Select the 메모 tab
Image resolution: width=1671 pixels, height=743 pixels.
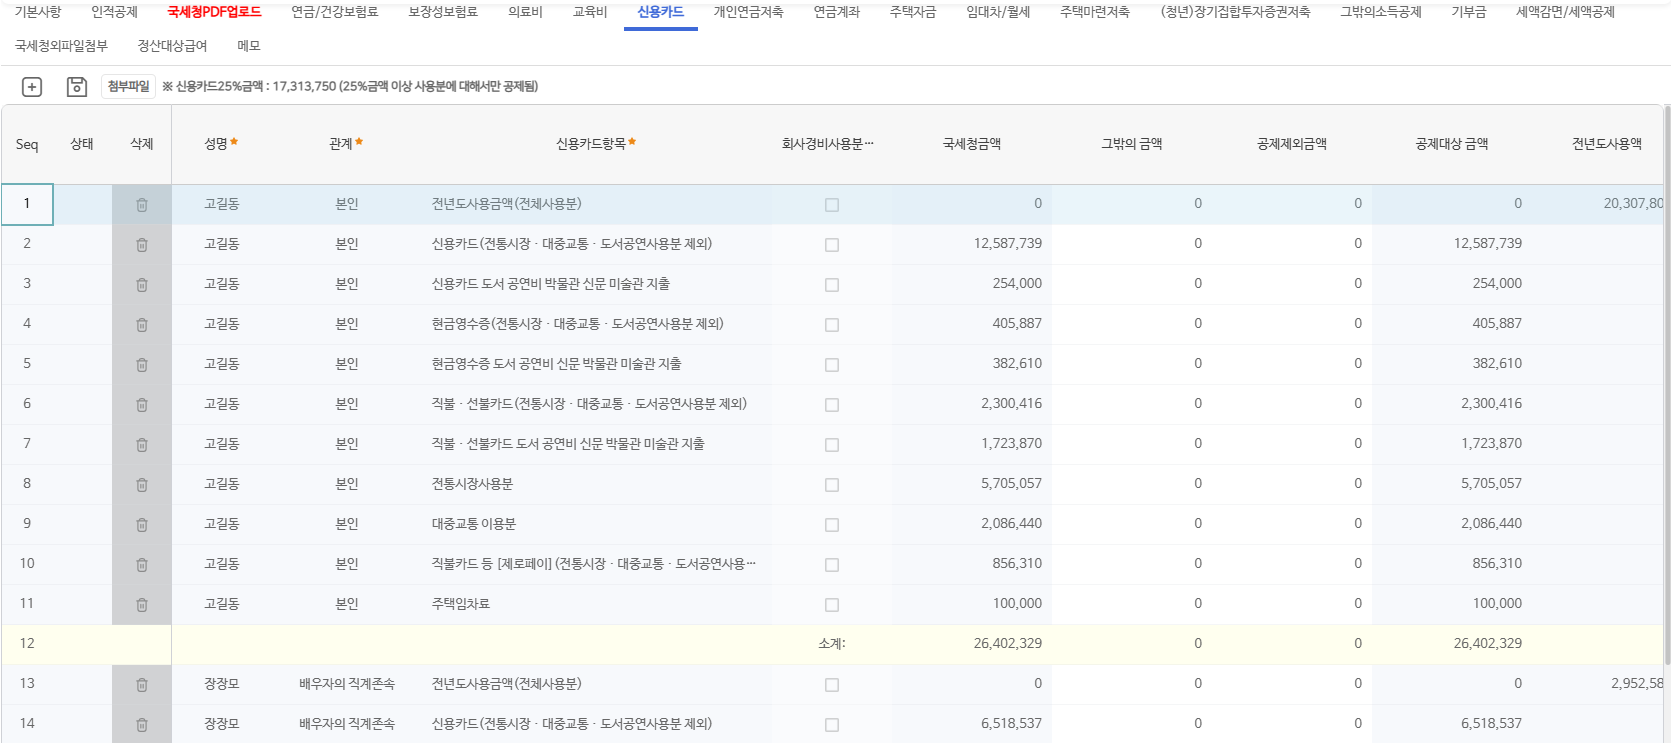click(x=249, y=46)
